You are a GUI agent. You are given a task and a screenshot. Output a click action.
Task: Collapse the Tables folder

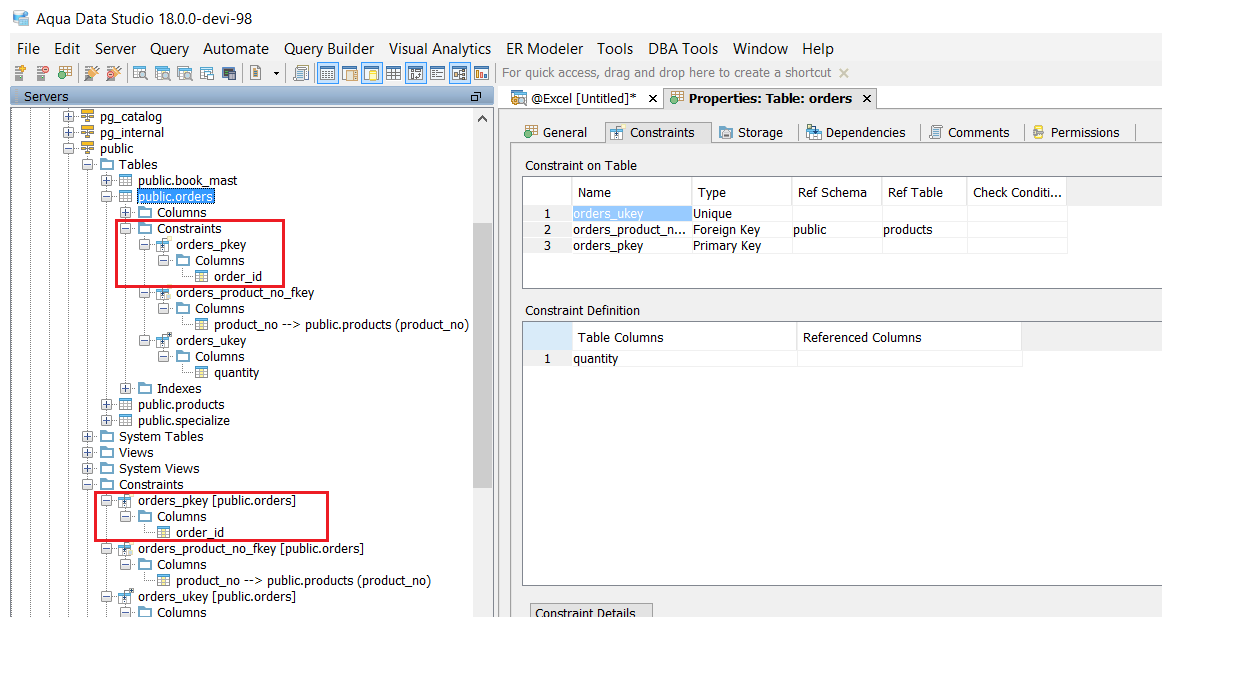click(88, 165)
